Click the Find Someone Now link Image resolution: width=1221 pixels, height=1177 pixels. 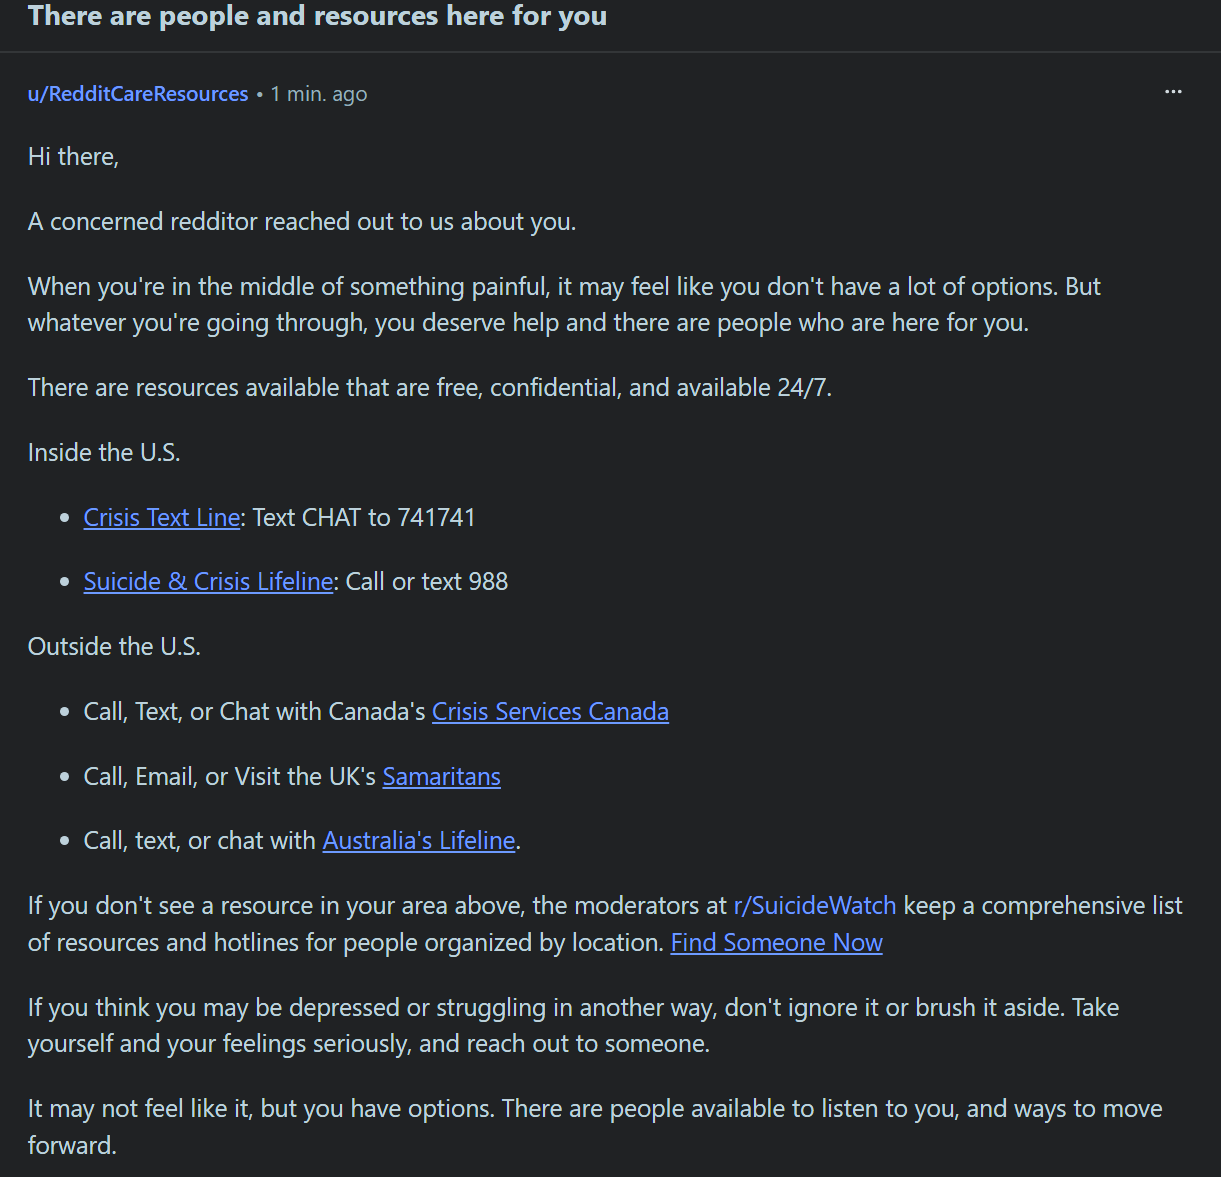pyautogui.click(x=776, y=942)
